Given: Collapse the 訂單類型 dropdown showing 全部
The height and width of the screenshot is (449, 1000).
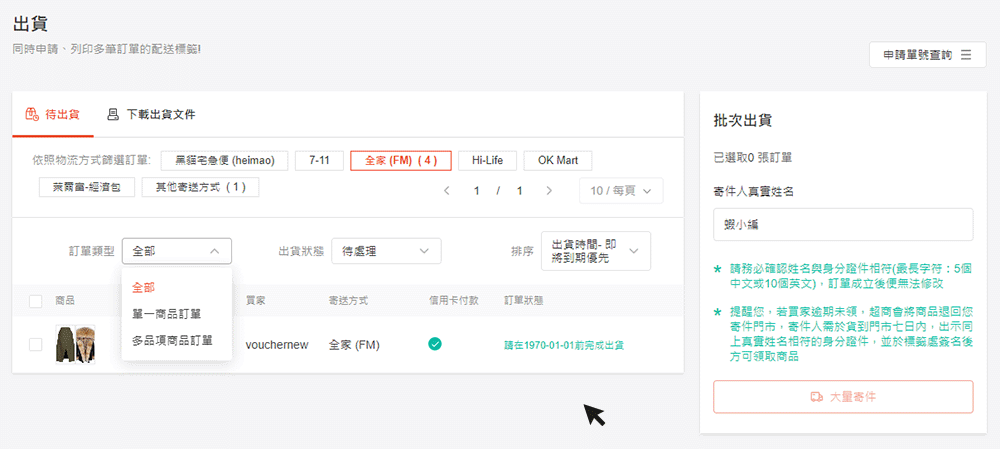Looking at the screenshot, I should pos(177,251).
